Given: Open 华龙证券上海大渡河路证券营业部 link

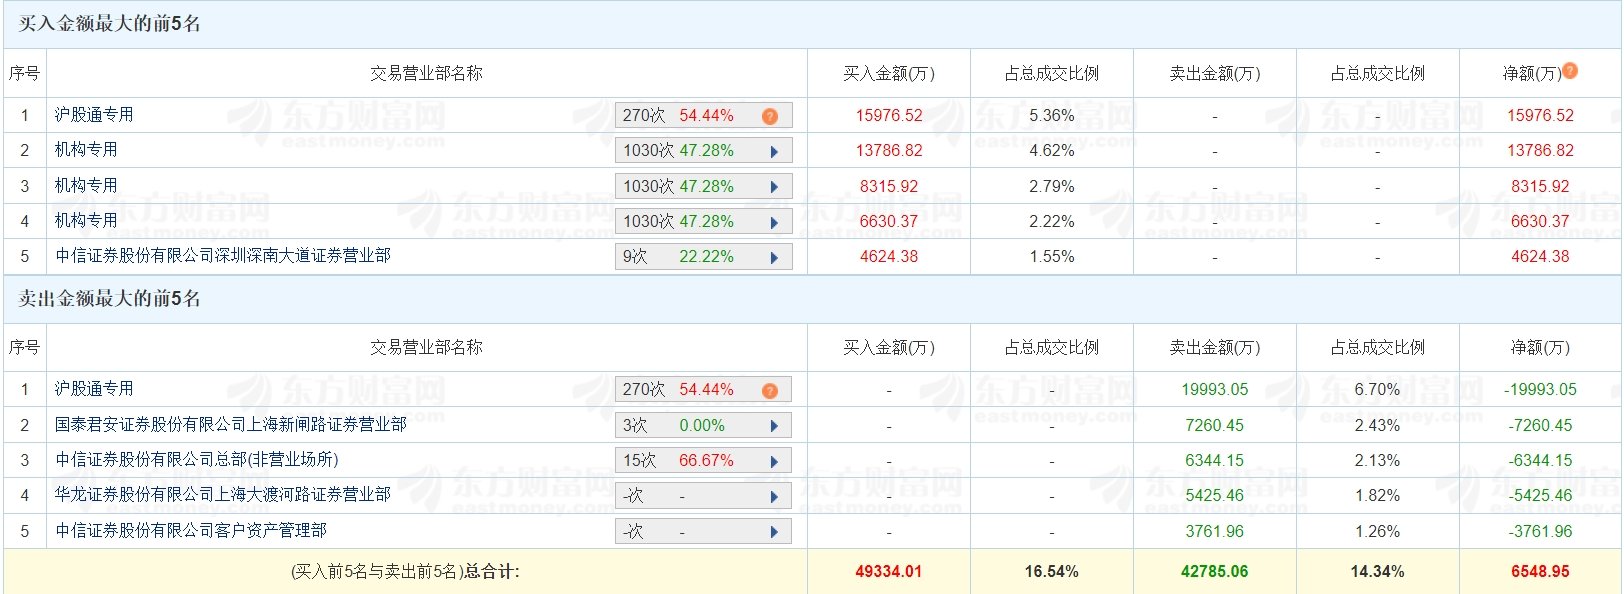Looking at the screenshot, I should point(223,495).
